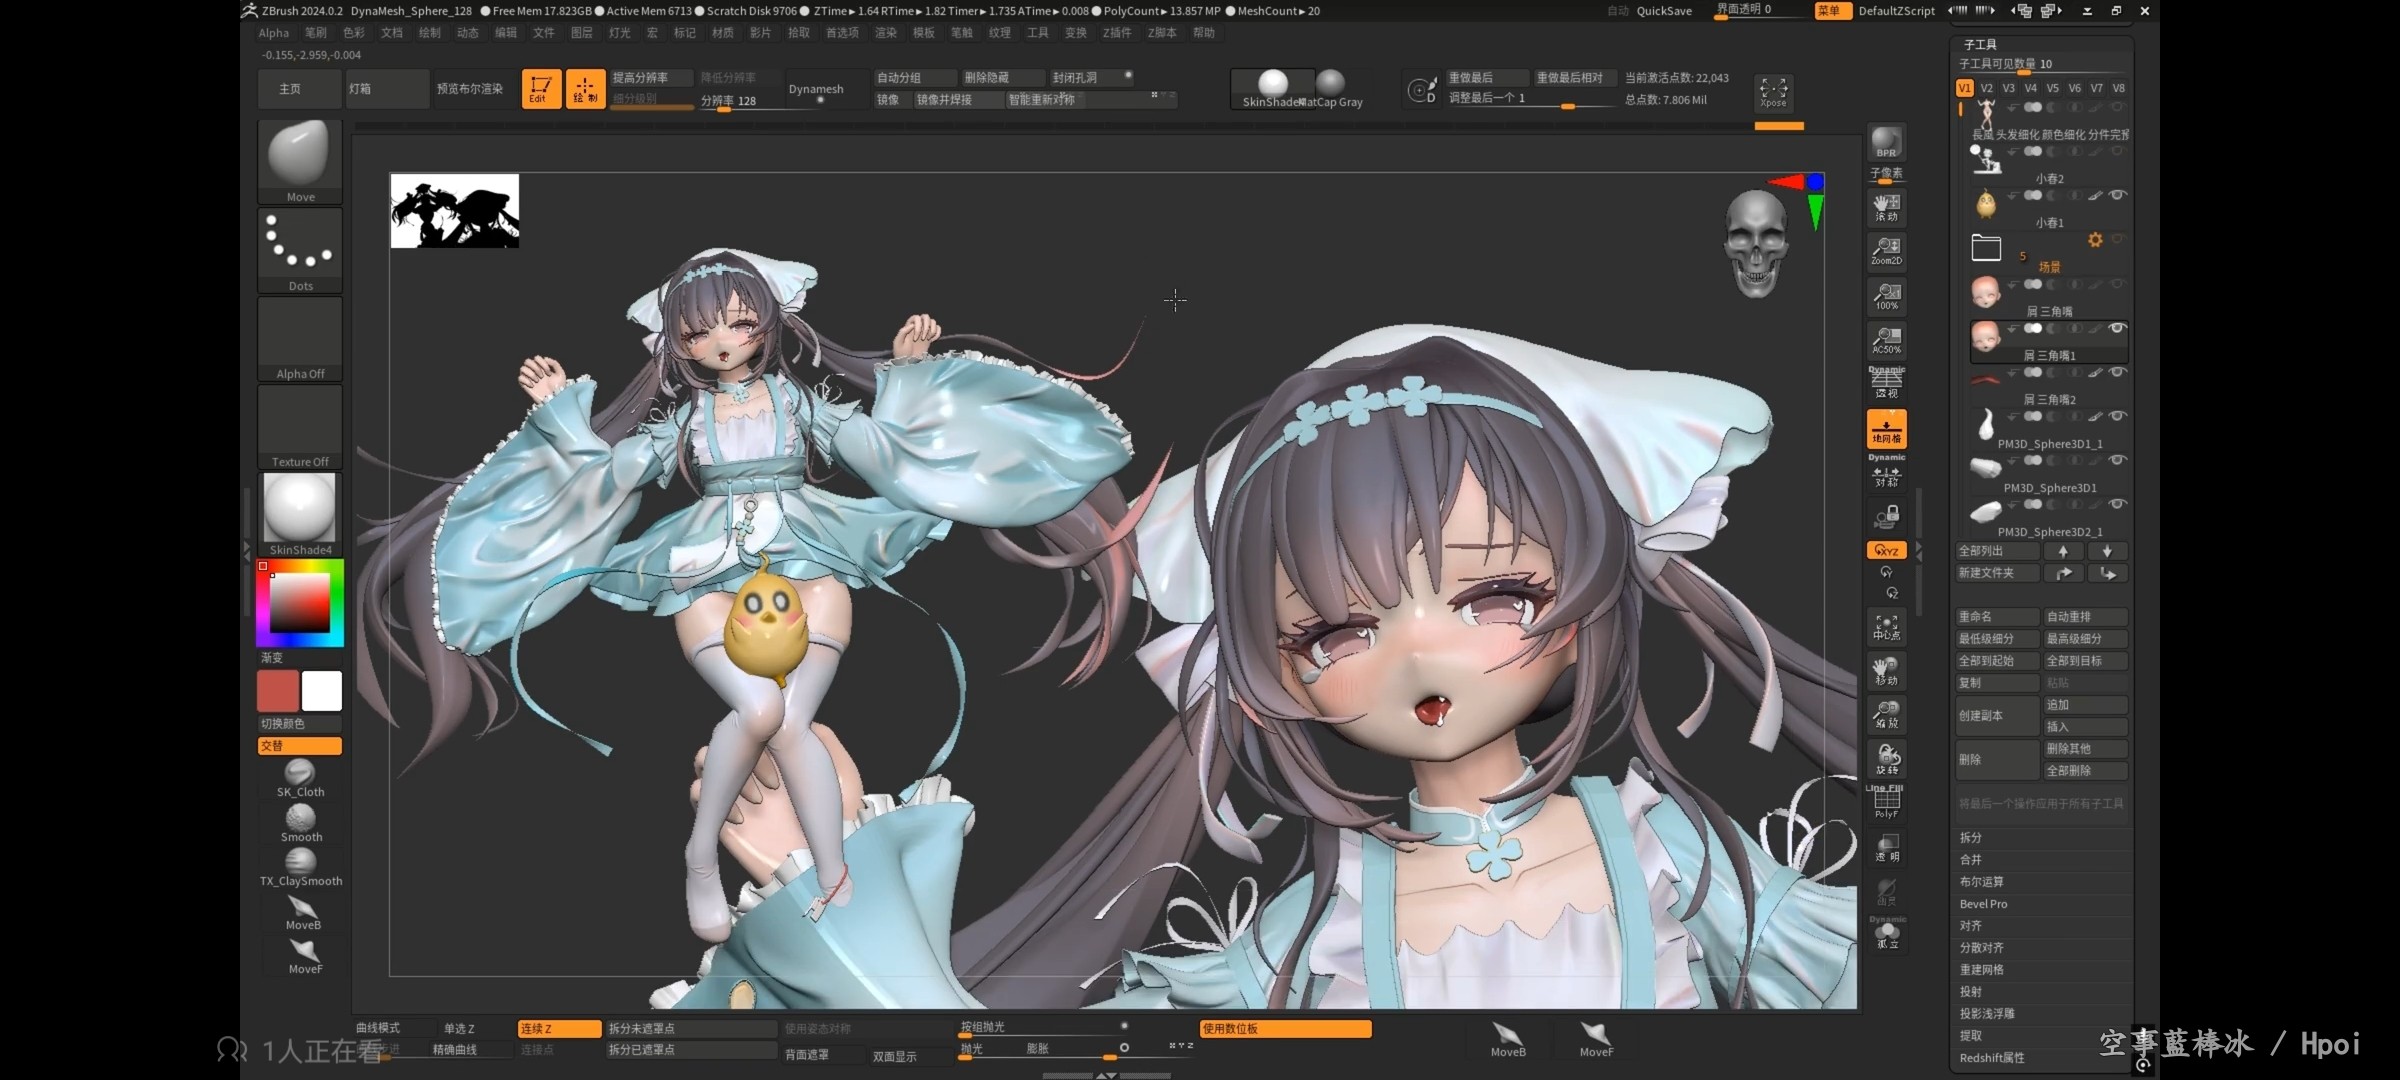Open the Z插件 plugin menu
Image resolution: width=2400 pixels, height=1080 pixels.
[x=1116, y=33]
